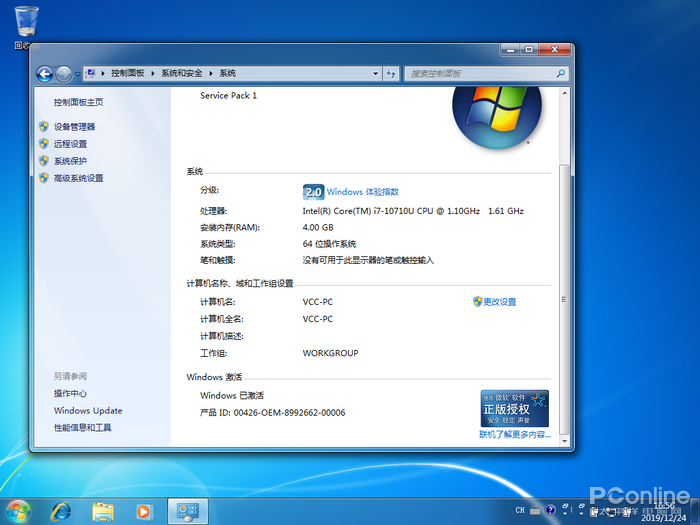
Task: Select 高级系统设置 in the sidebar
Action: [x=78, y=178]
